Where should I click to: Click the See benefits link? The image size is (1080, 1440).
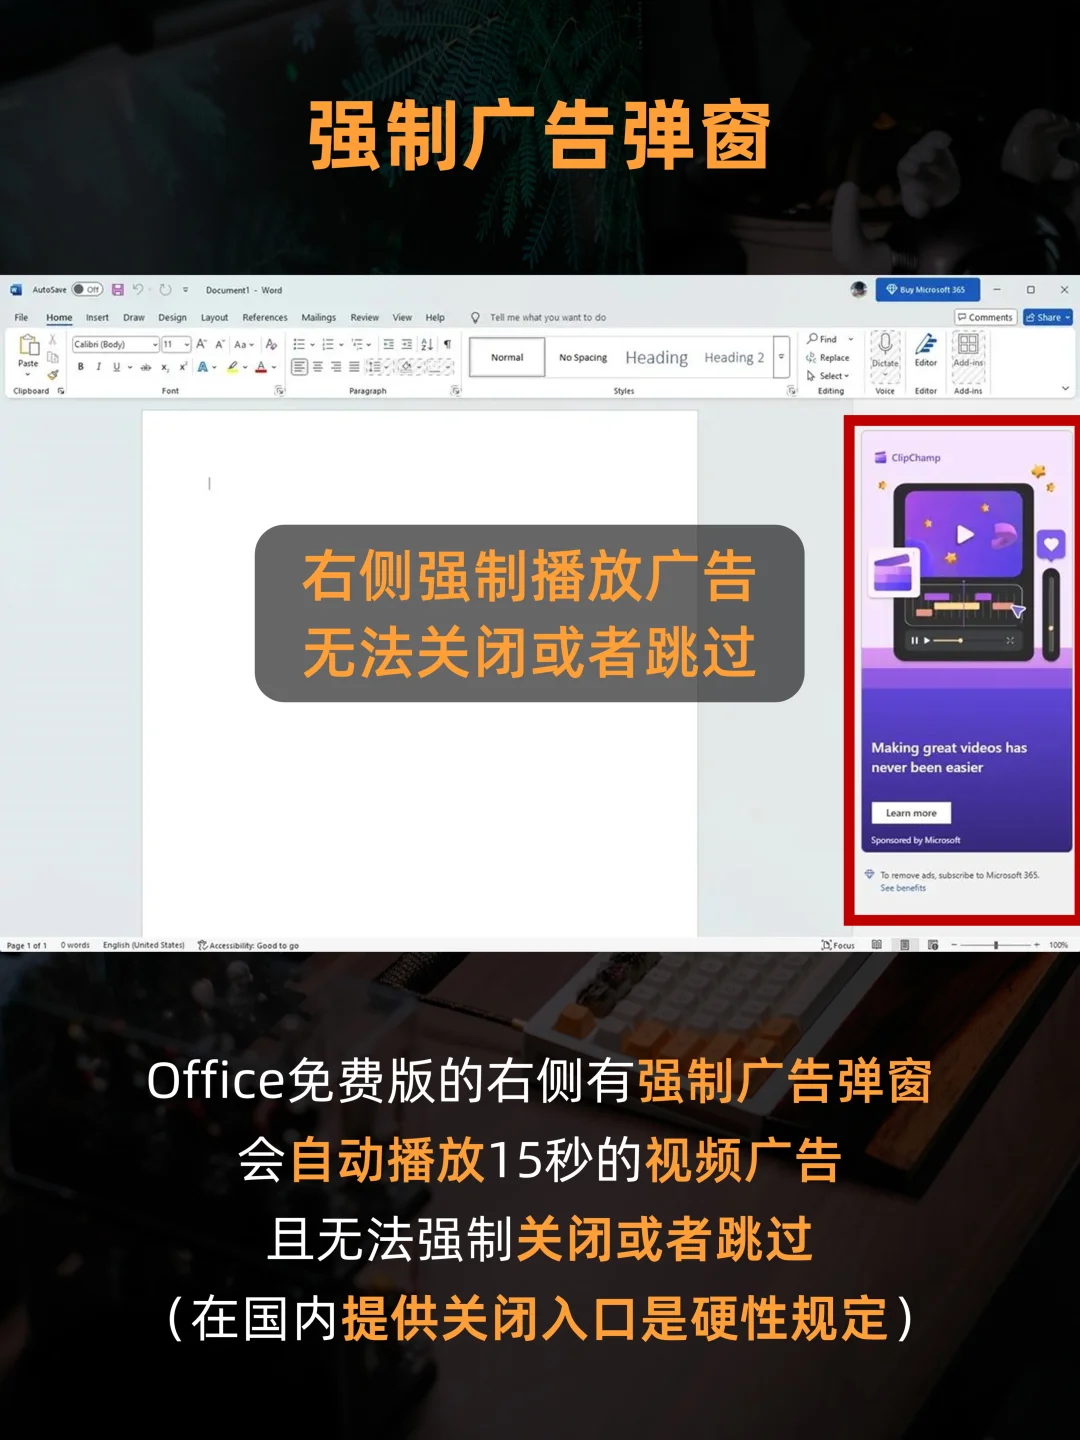pos(903,888)
